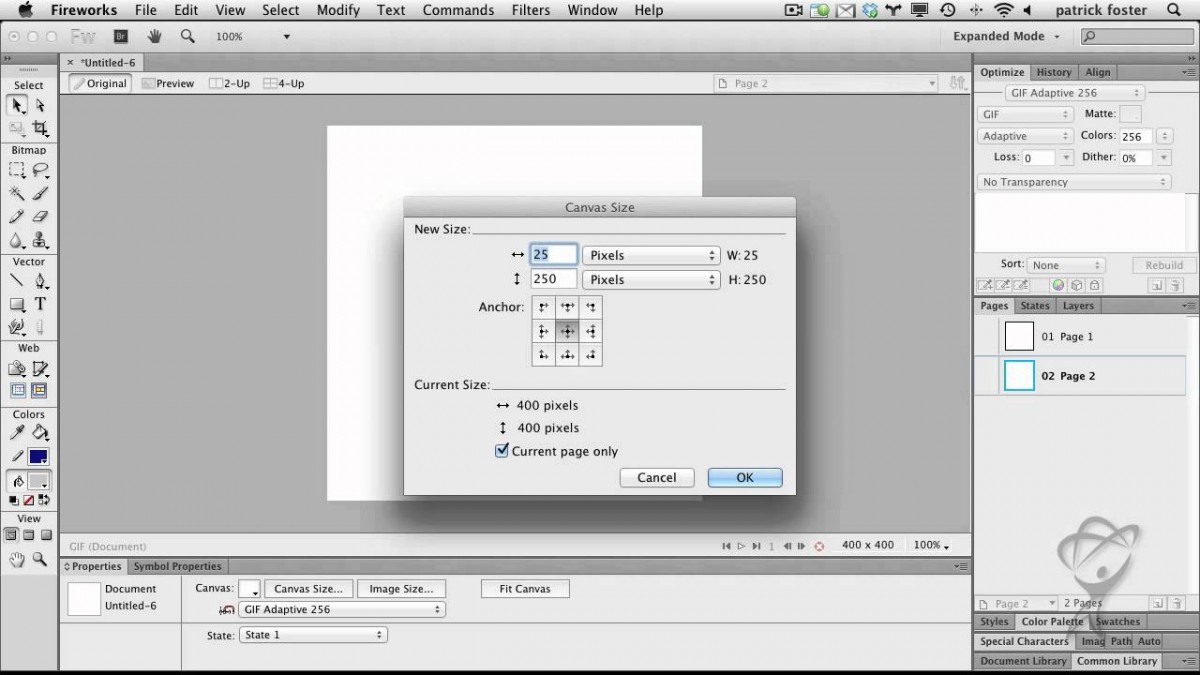Switch to the History tab
This screenshot has width=1200, height=675.
click(1053, 72)
